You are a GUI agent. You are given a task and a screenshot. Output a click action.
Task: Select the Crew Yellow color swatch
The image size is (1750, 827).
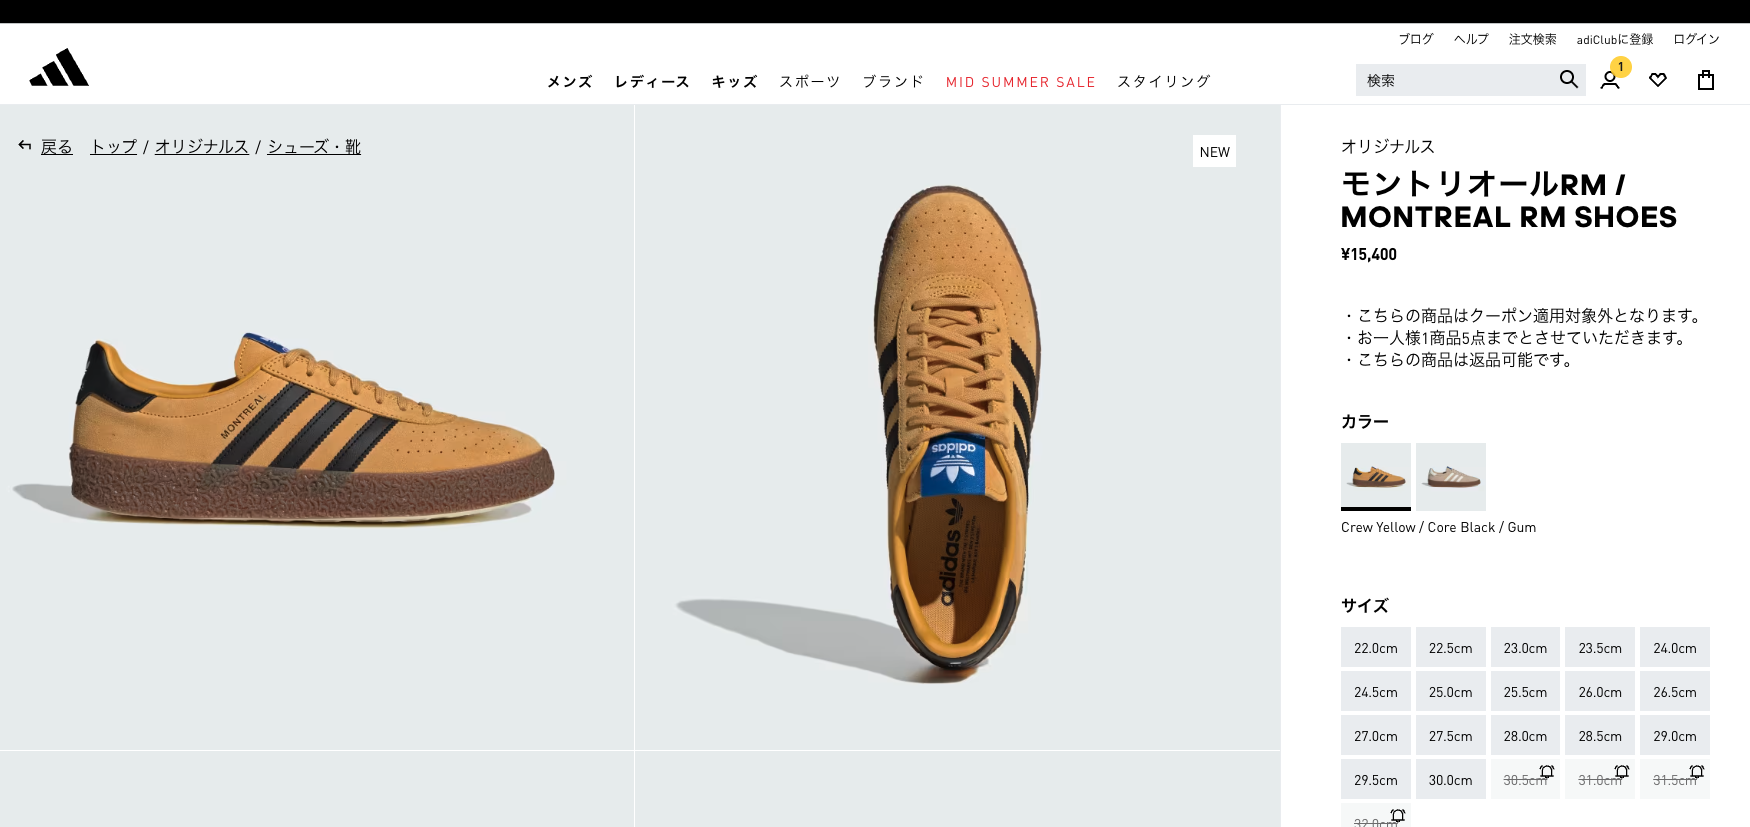(x=1376, y=476)
